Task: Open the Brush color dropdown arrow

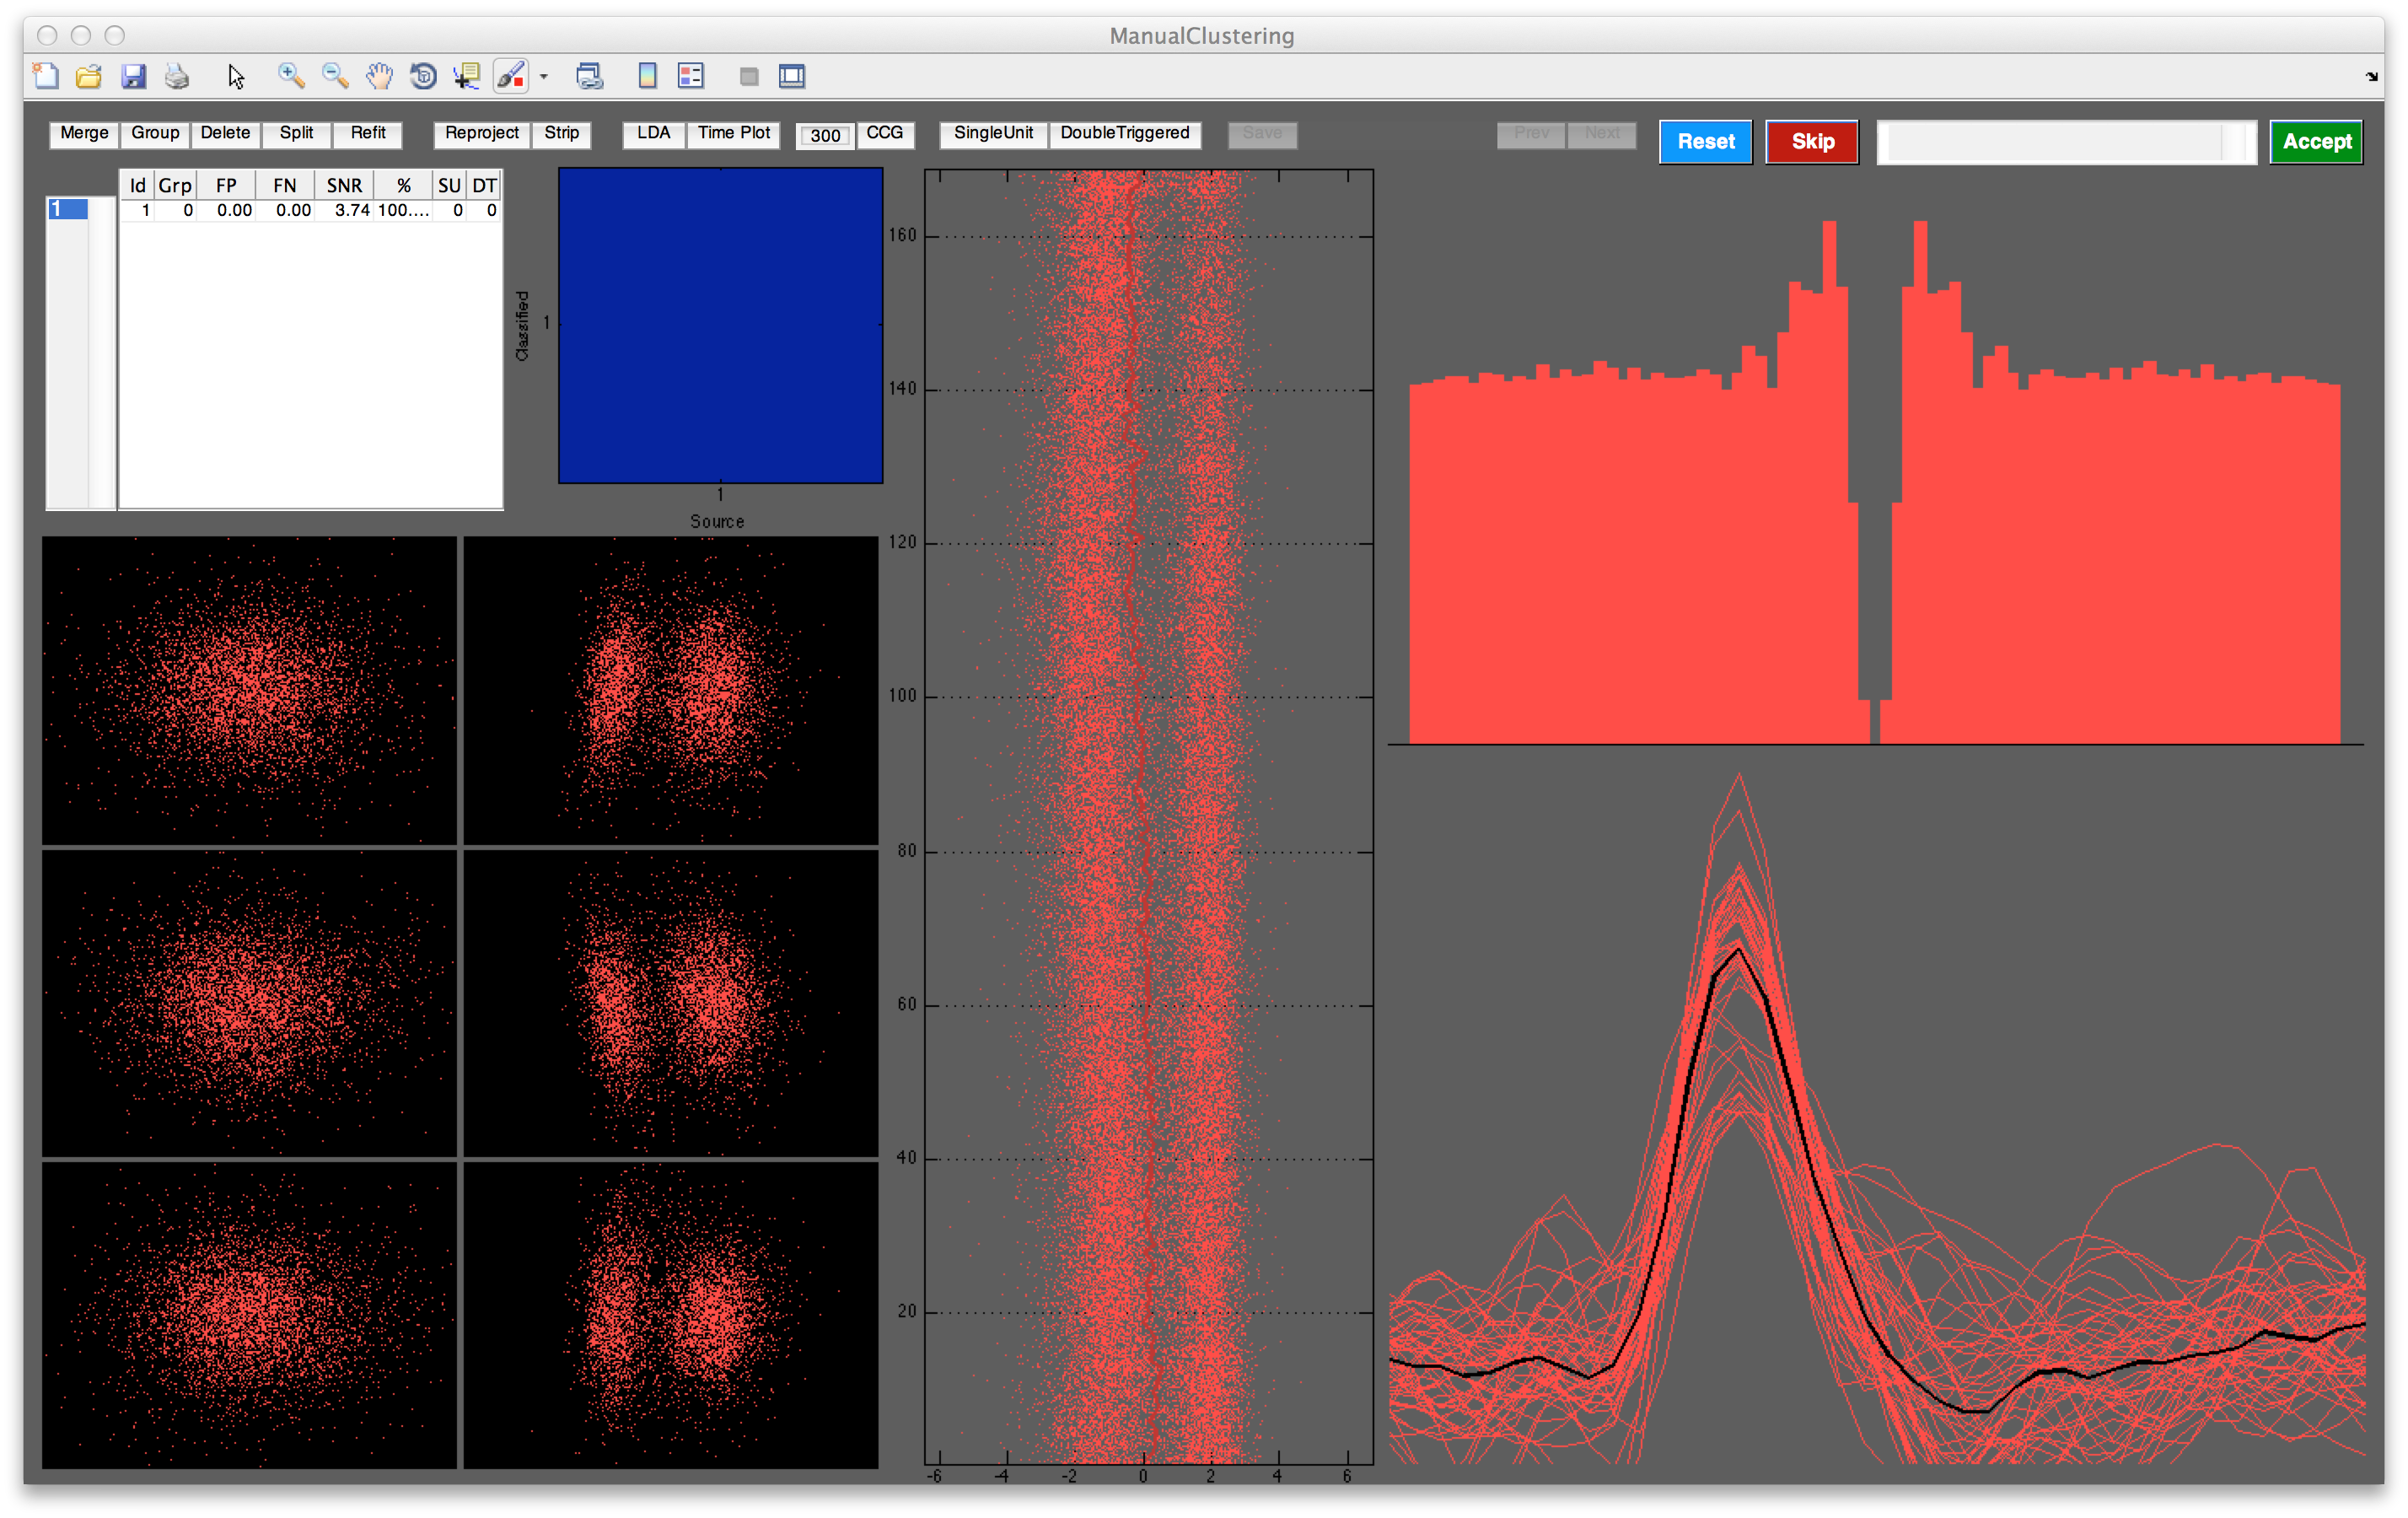Action: [544, 76]
